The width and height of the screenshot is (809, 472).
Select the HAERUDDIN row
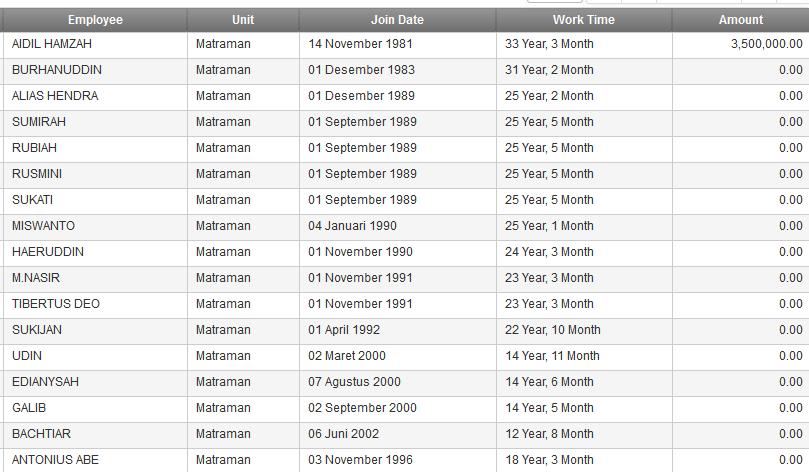click(x=406, y=252)
